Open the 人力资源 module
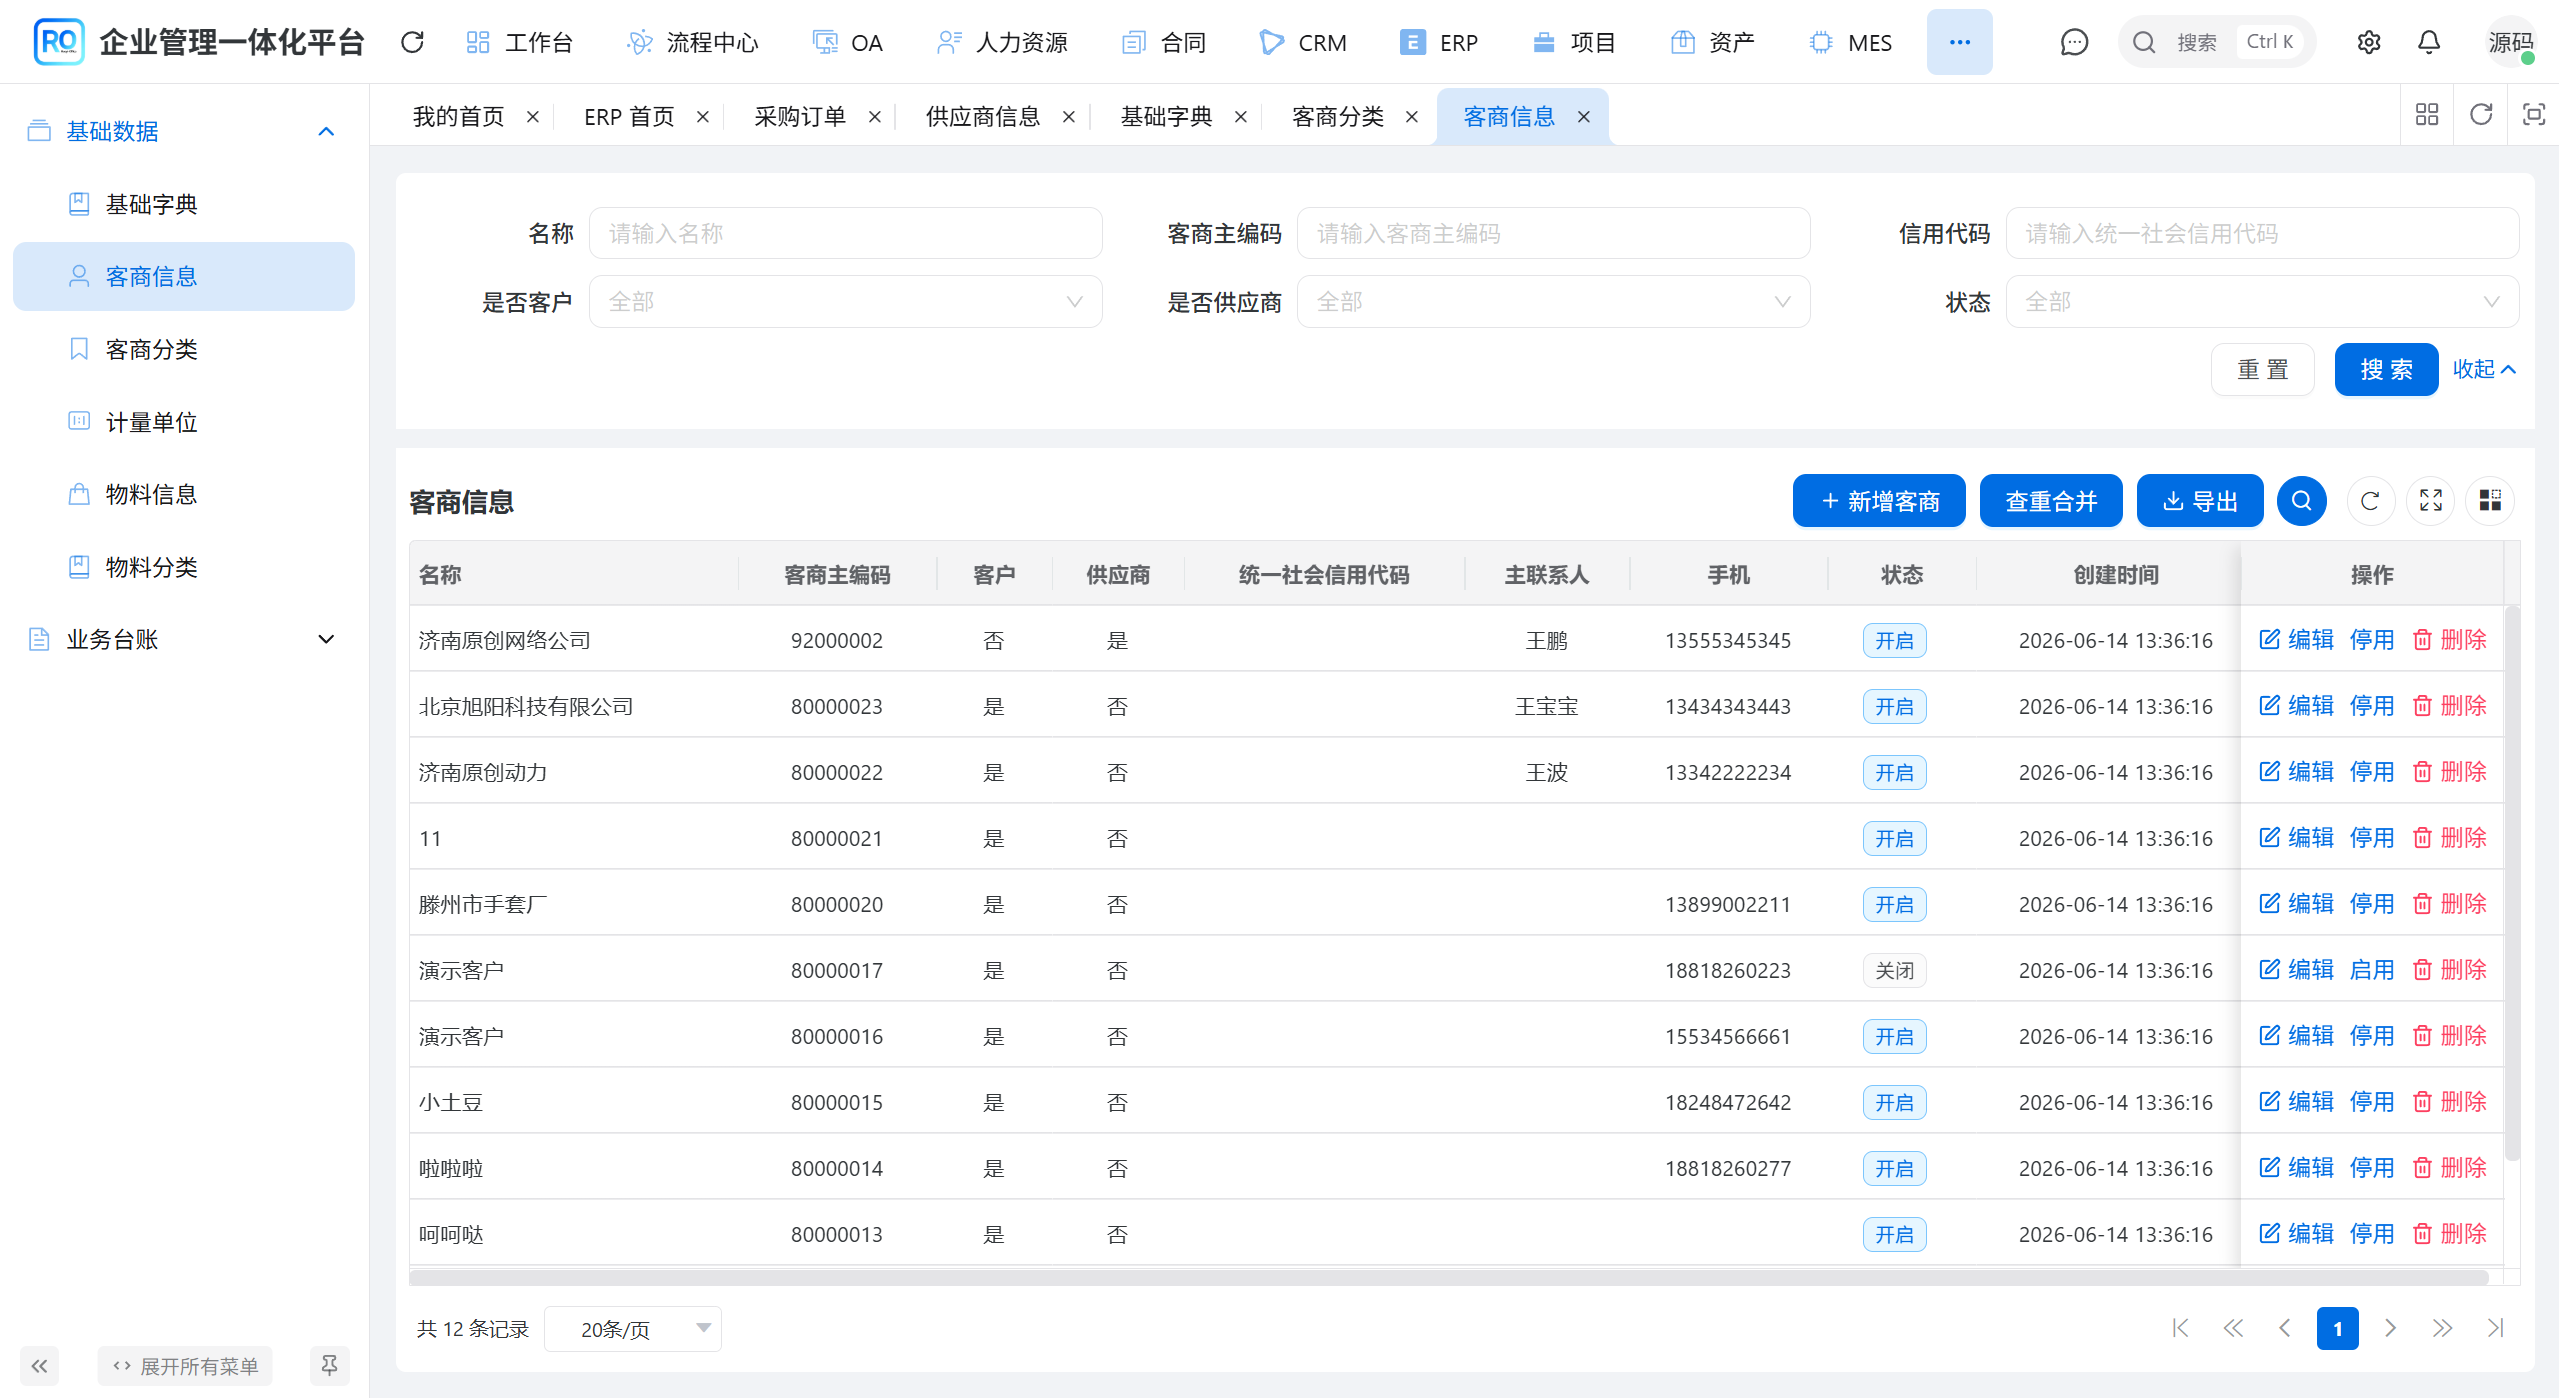 [x=1002, y=42]
